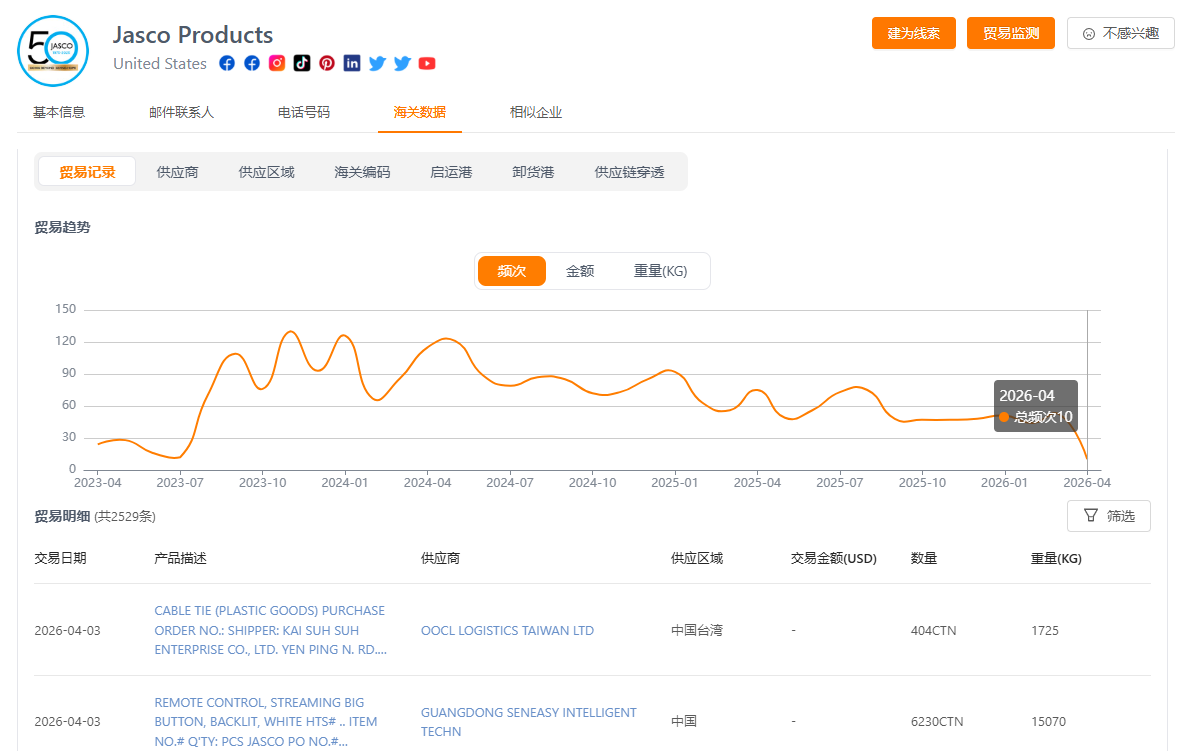Open the 海关编码 sub-tab
This screenshot has width=1182, height=751.
tap(363, 172)
